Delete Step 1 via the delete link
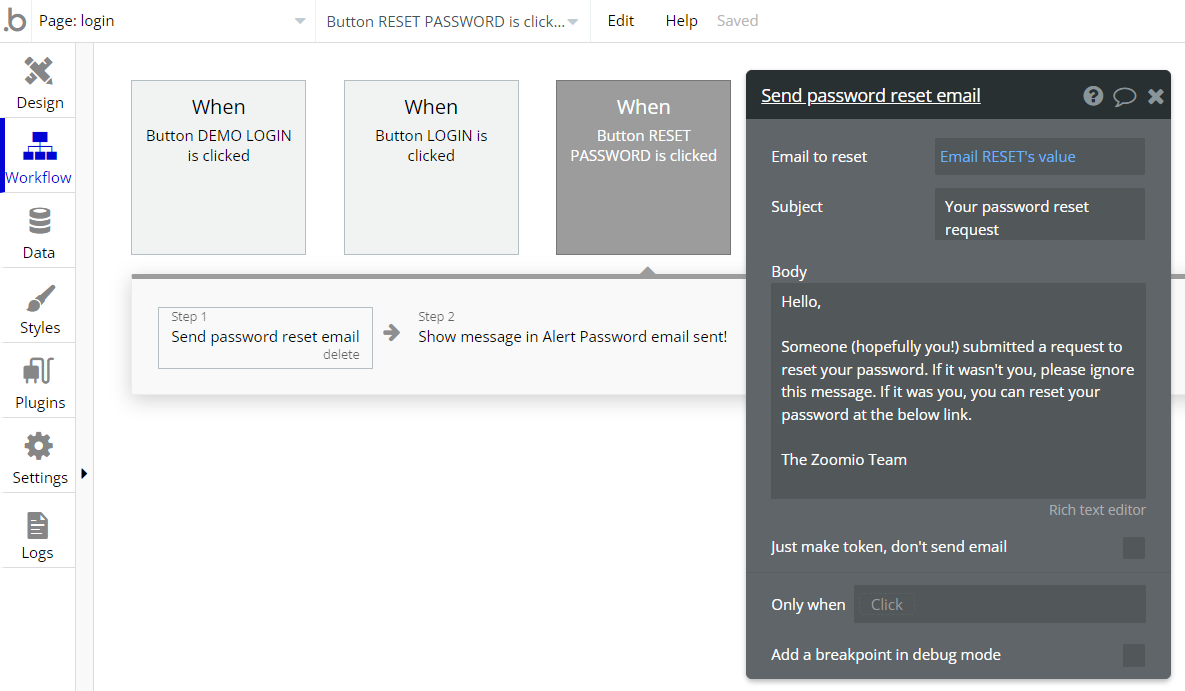 pyautogui.click(x=341, y=355)
